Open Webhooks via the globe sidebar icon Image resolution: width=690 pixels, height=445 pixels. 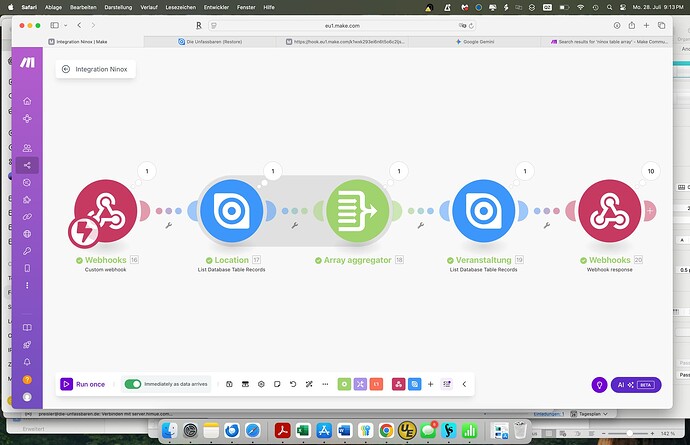[27, 234]
